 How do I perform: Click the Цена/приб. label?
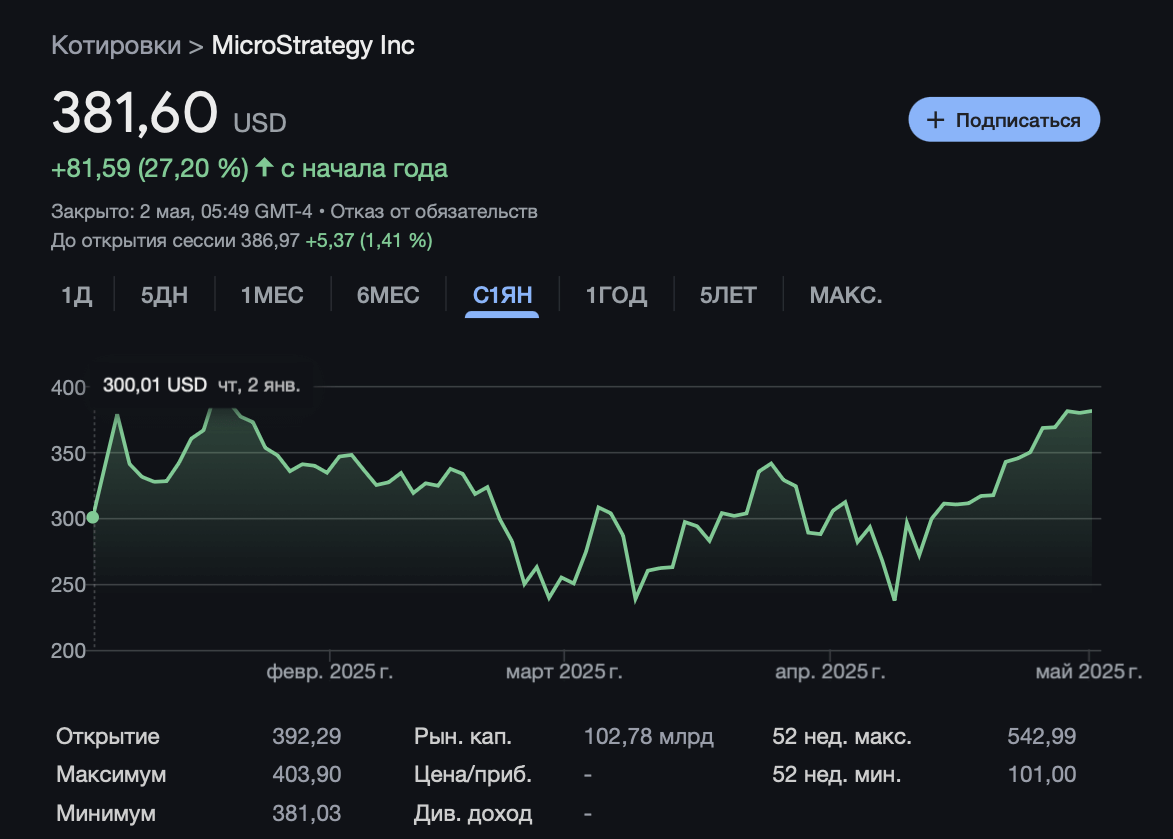tap(473, 775)
